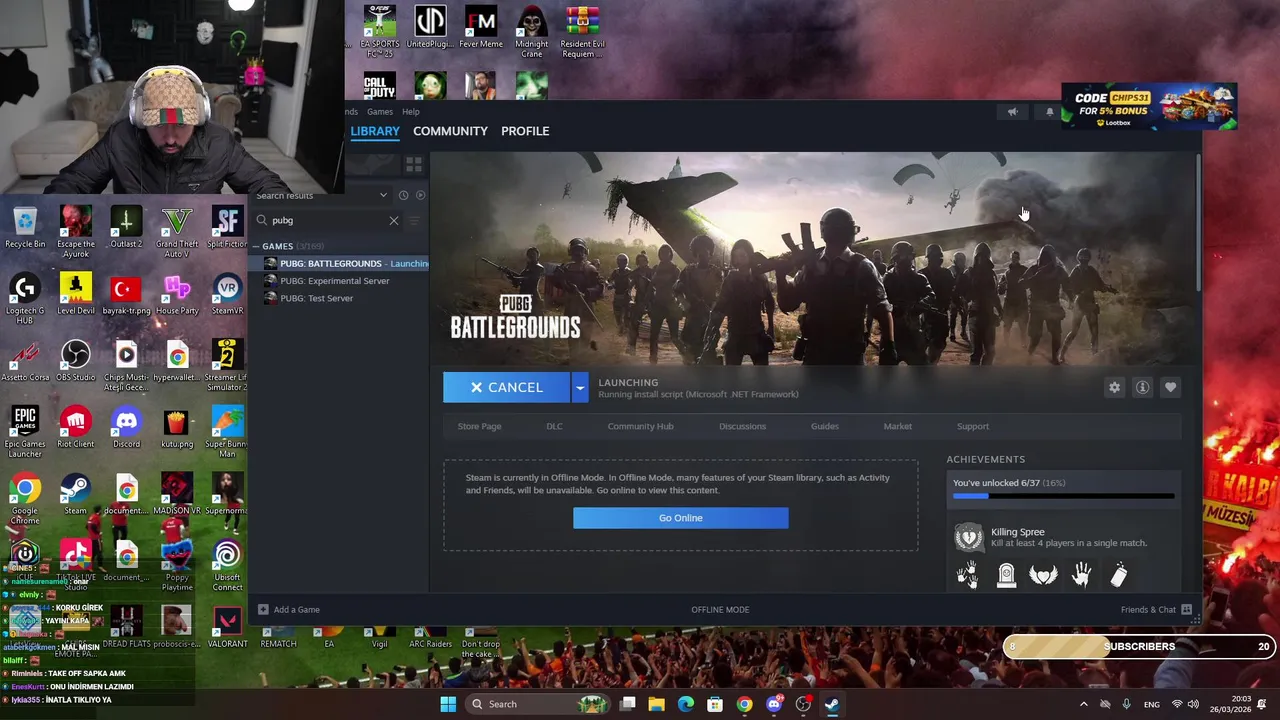This screenshot has width=1280, height=720.
Task: Click Steam icon in Windows taskbar
Action: point(832,704)
